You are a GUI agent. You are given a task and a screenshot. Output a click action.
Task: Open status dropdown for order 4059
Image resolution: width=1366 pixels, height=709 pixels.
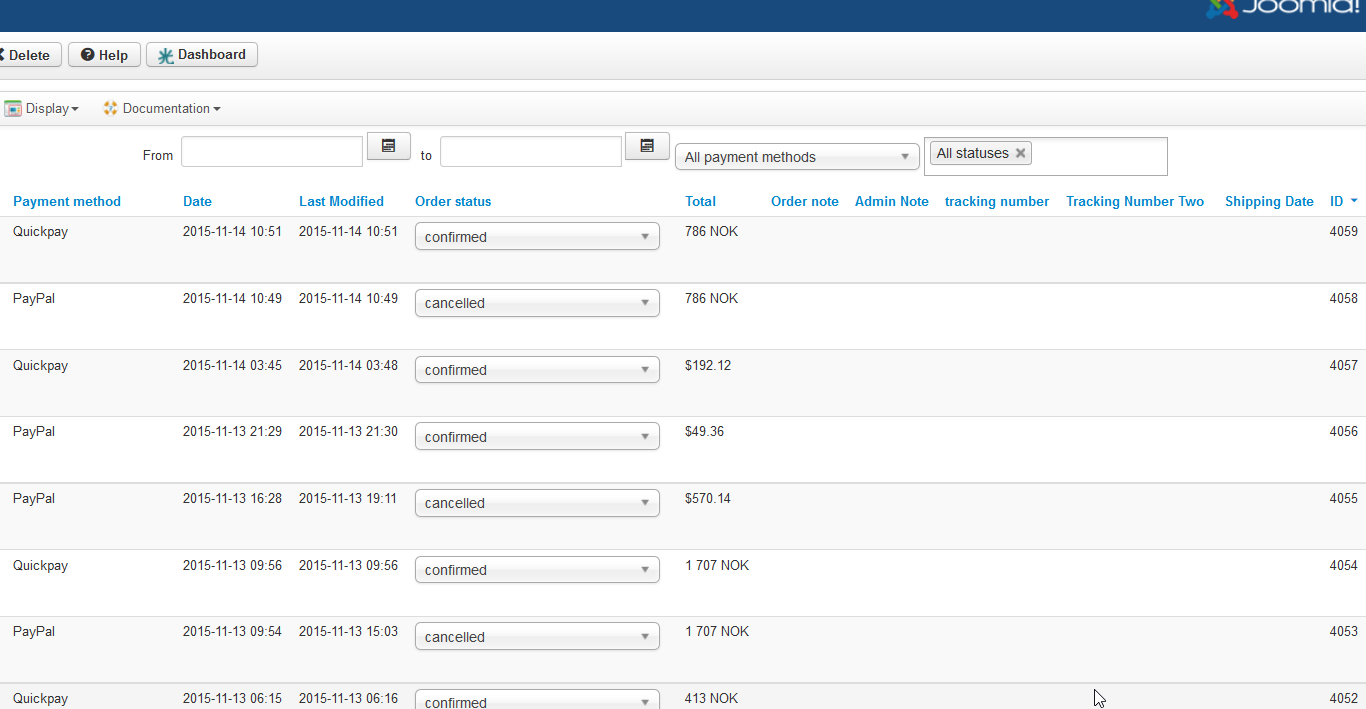point(537,237)
